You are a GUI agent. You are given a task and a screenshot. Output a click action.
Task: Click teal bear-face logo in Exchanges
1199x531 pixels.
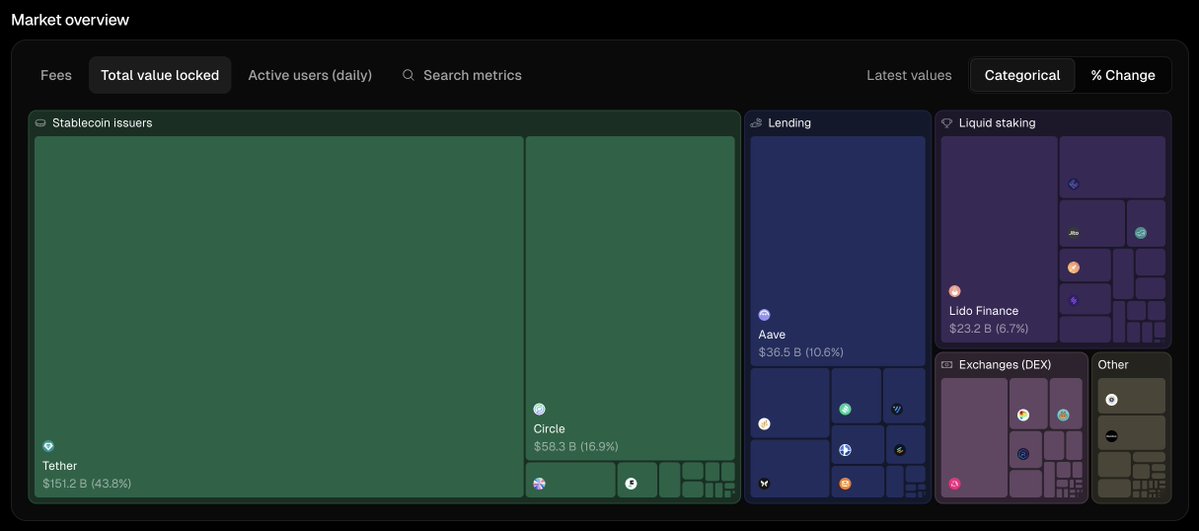(1063, 415)
